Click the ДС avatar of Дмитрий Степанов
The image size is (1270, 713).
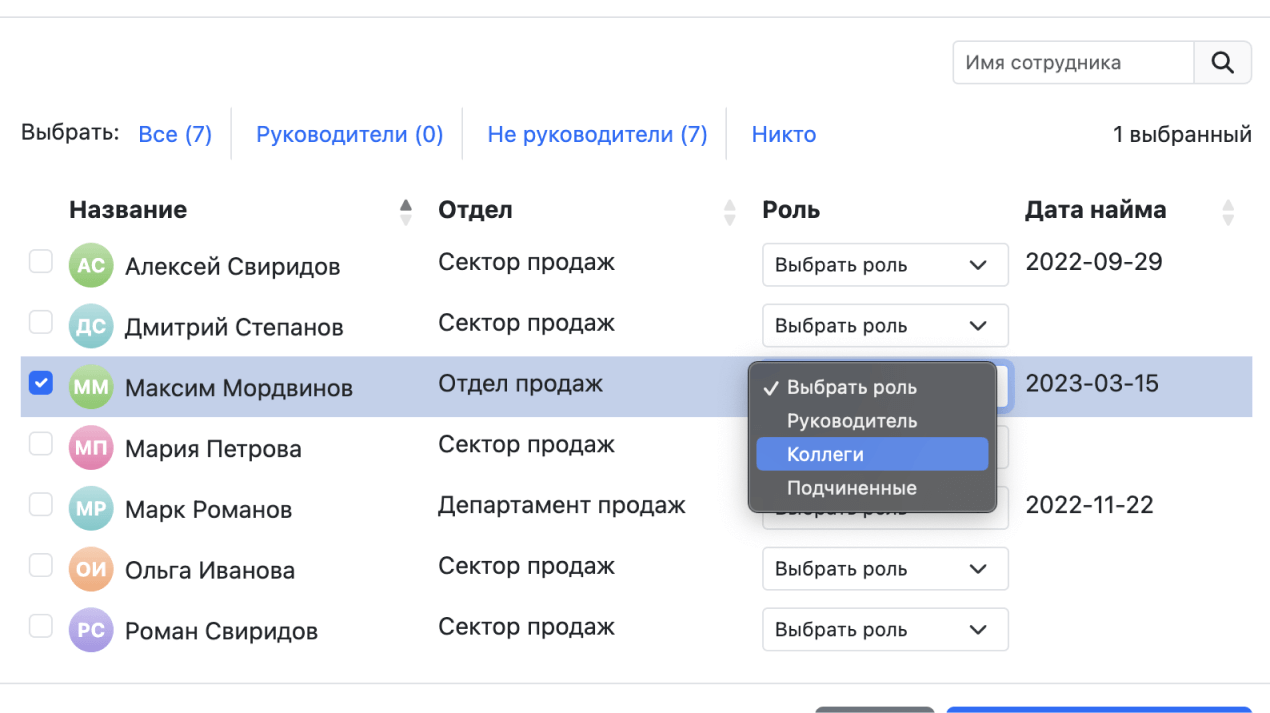pos(91,326)
